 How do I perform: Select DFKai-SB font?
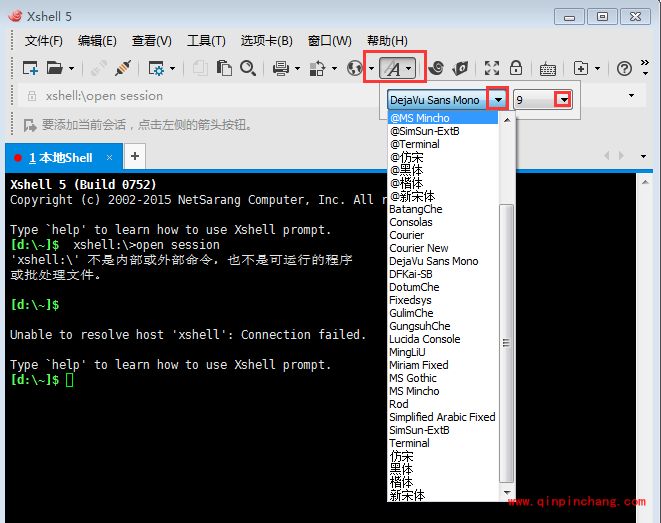(x=443, y=274)
